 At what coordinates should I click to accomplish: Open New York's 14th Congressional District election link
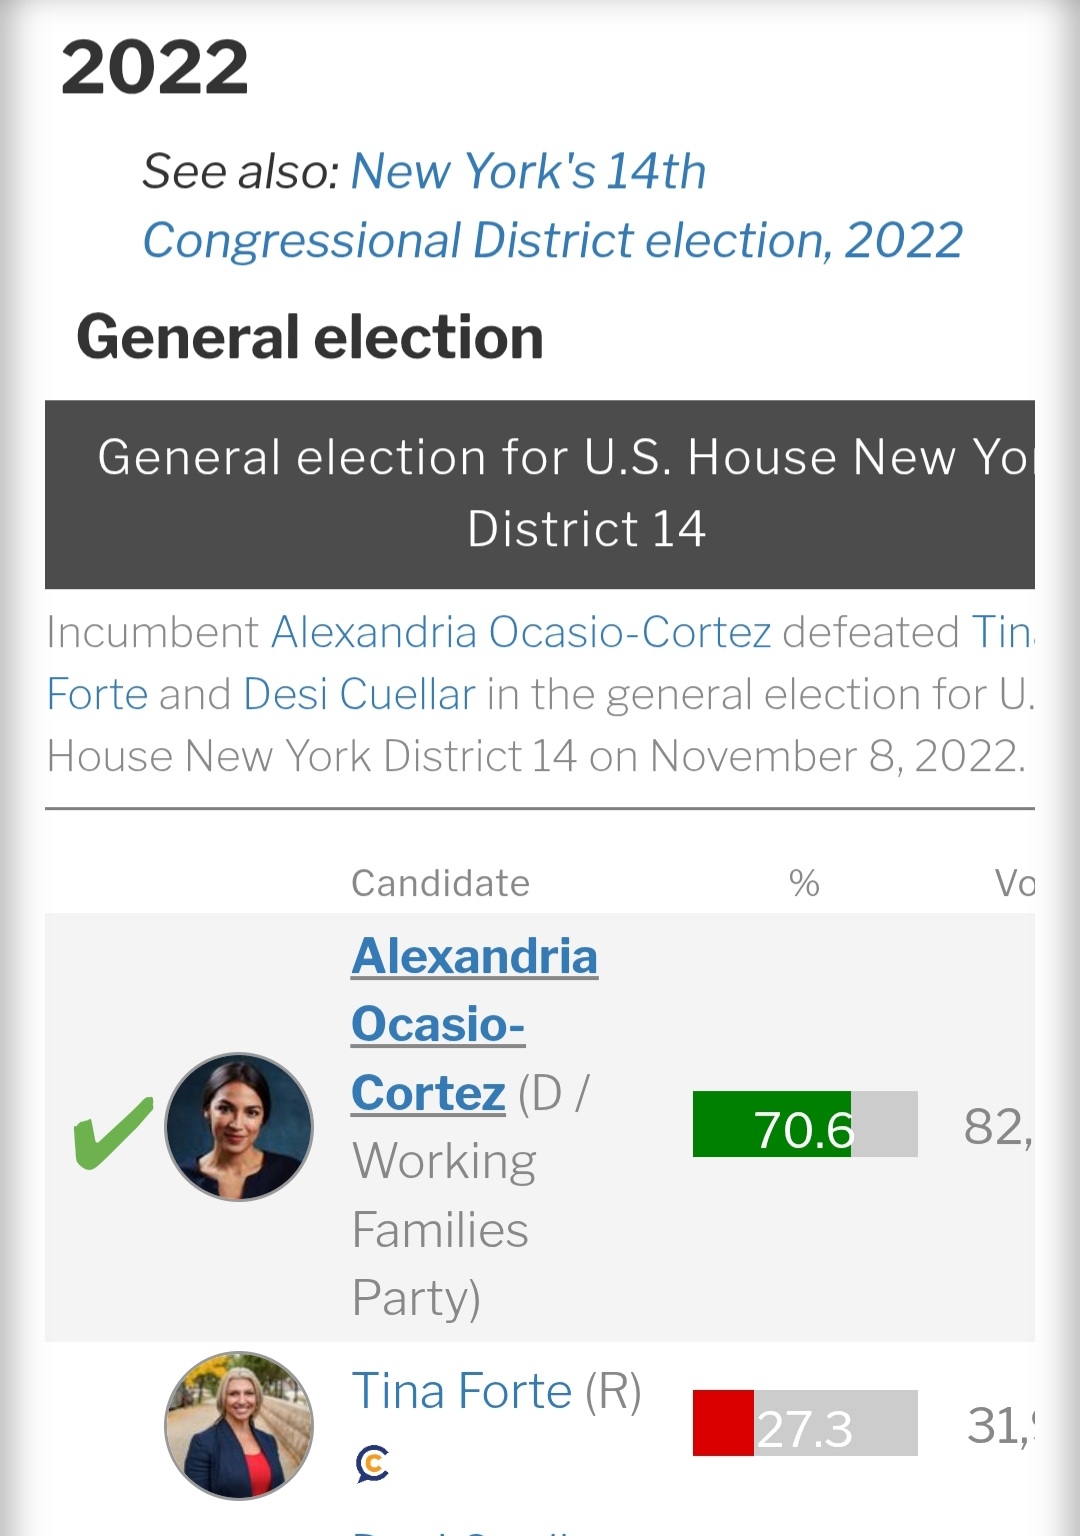click(x=552, y=206)
